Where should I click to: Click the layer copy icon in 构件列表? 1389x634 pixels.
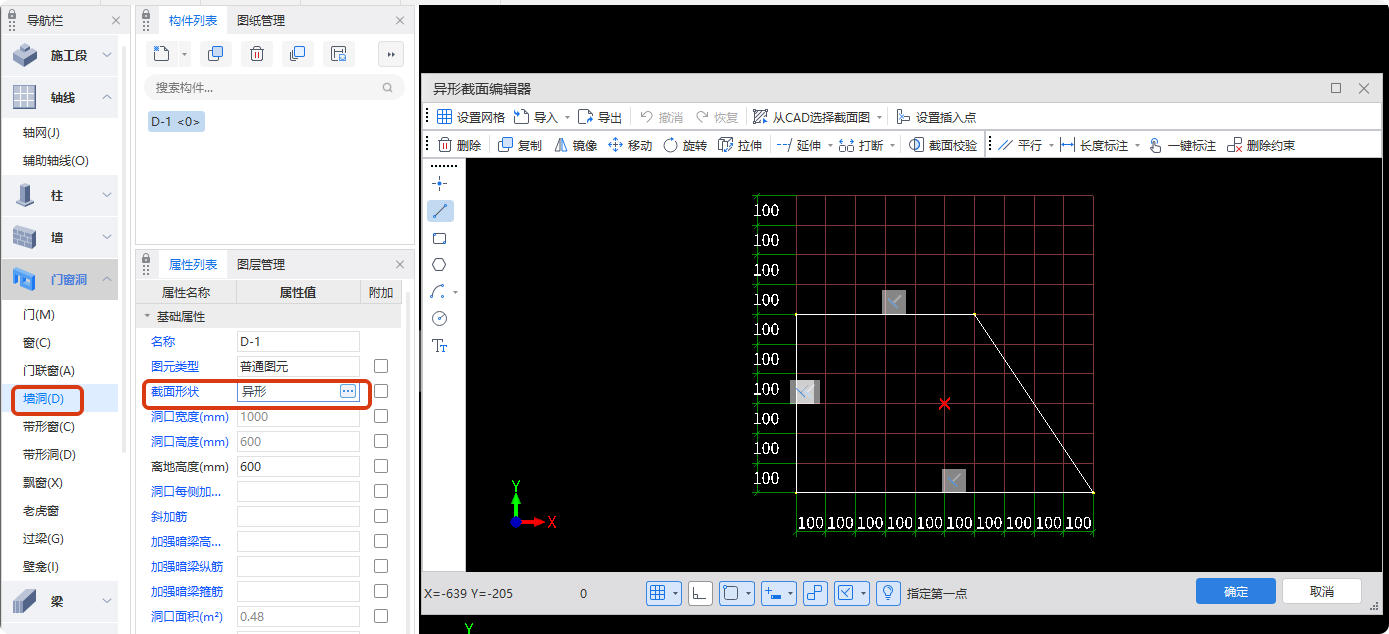coord(297,54)
